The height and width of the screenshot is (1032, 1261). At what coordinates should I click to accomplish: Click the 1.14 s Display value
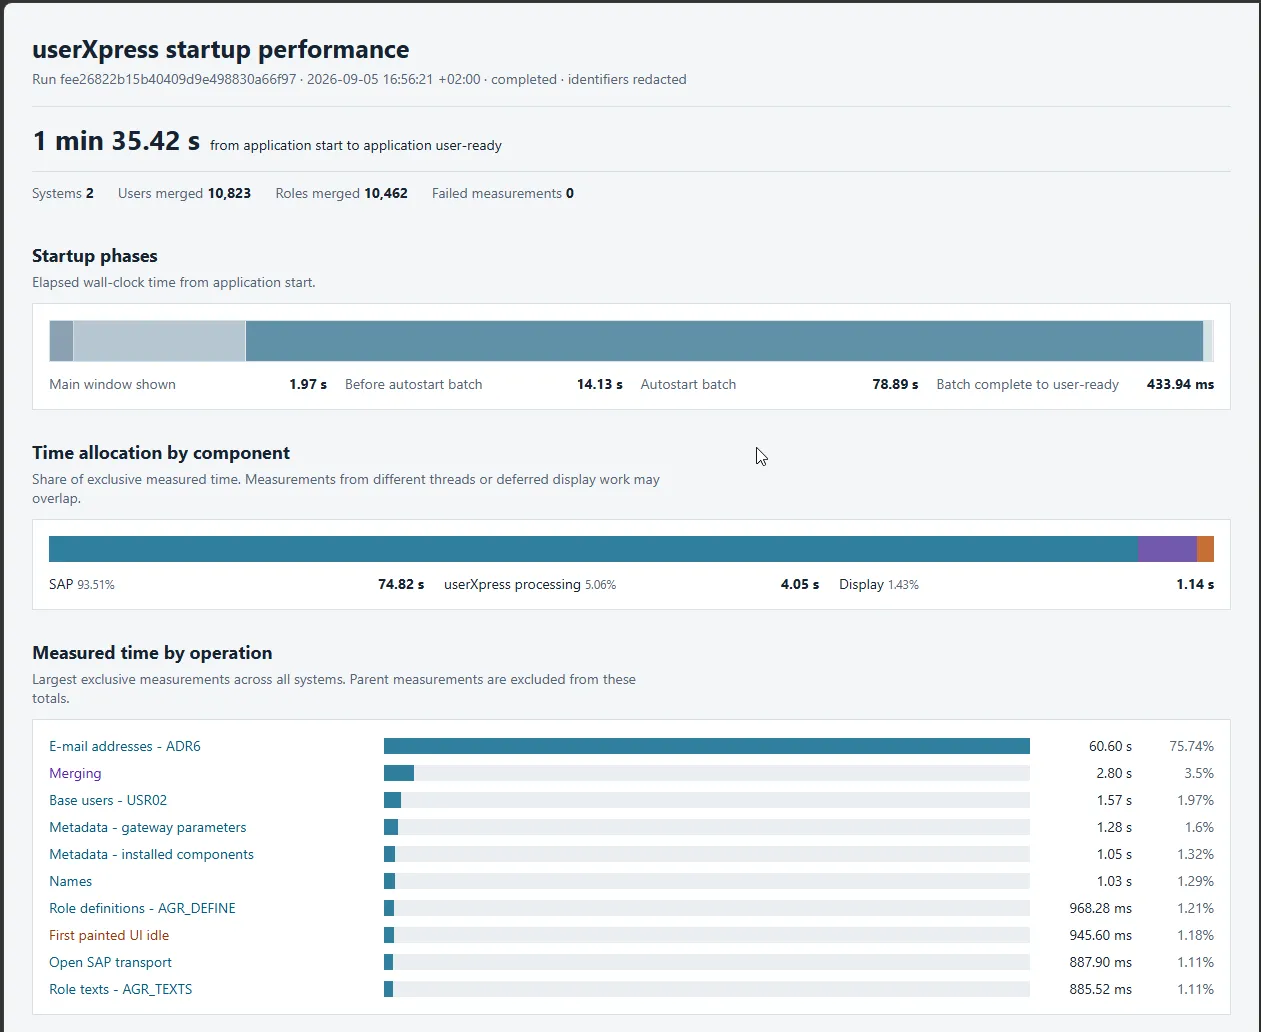point(1195,584)
